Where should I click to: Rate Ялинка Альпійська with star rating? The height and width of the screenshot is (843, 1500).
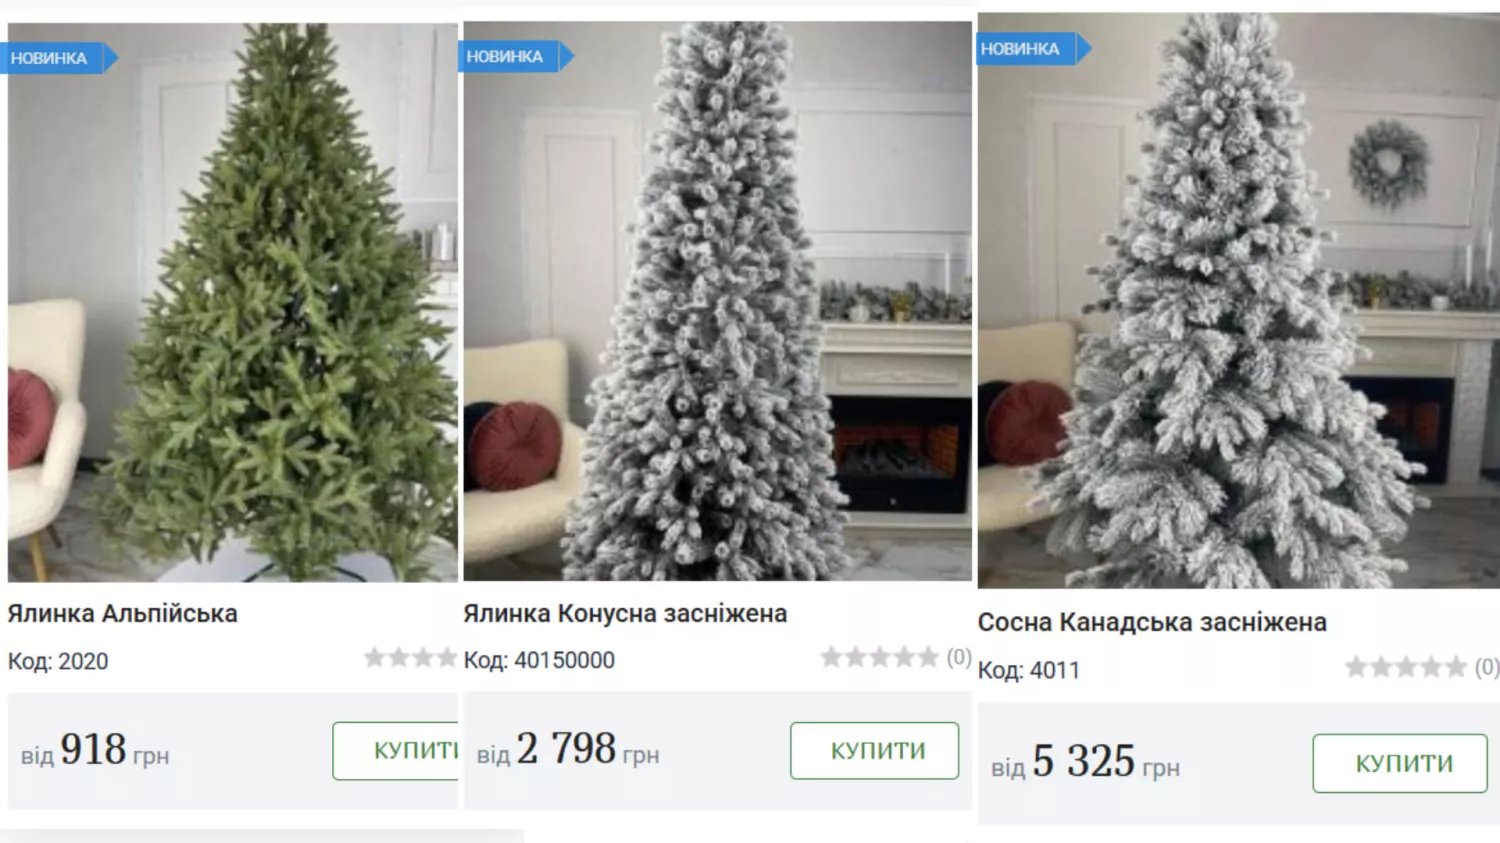tap(411, 658)
